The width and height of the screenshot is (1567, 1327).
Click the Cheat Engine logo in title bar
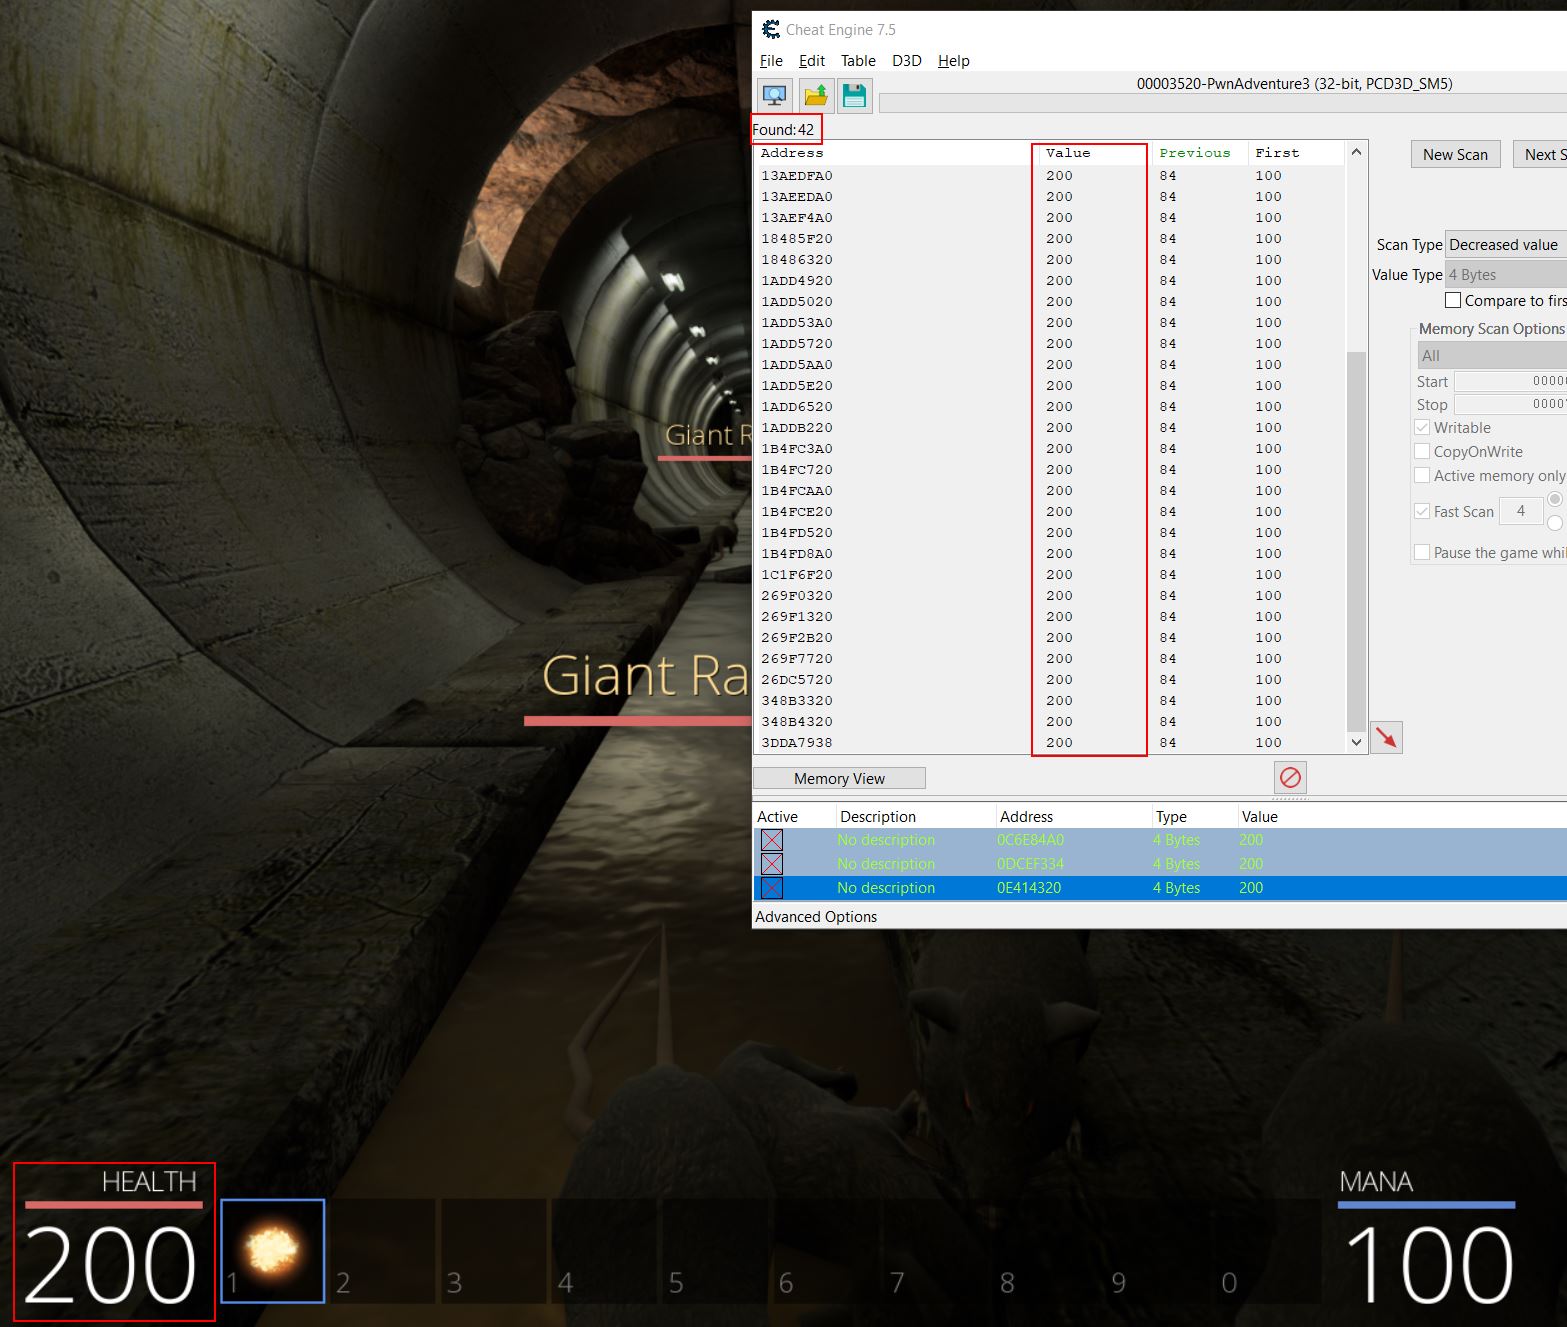point(770,29)
